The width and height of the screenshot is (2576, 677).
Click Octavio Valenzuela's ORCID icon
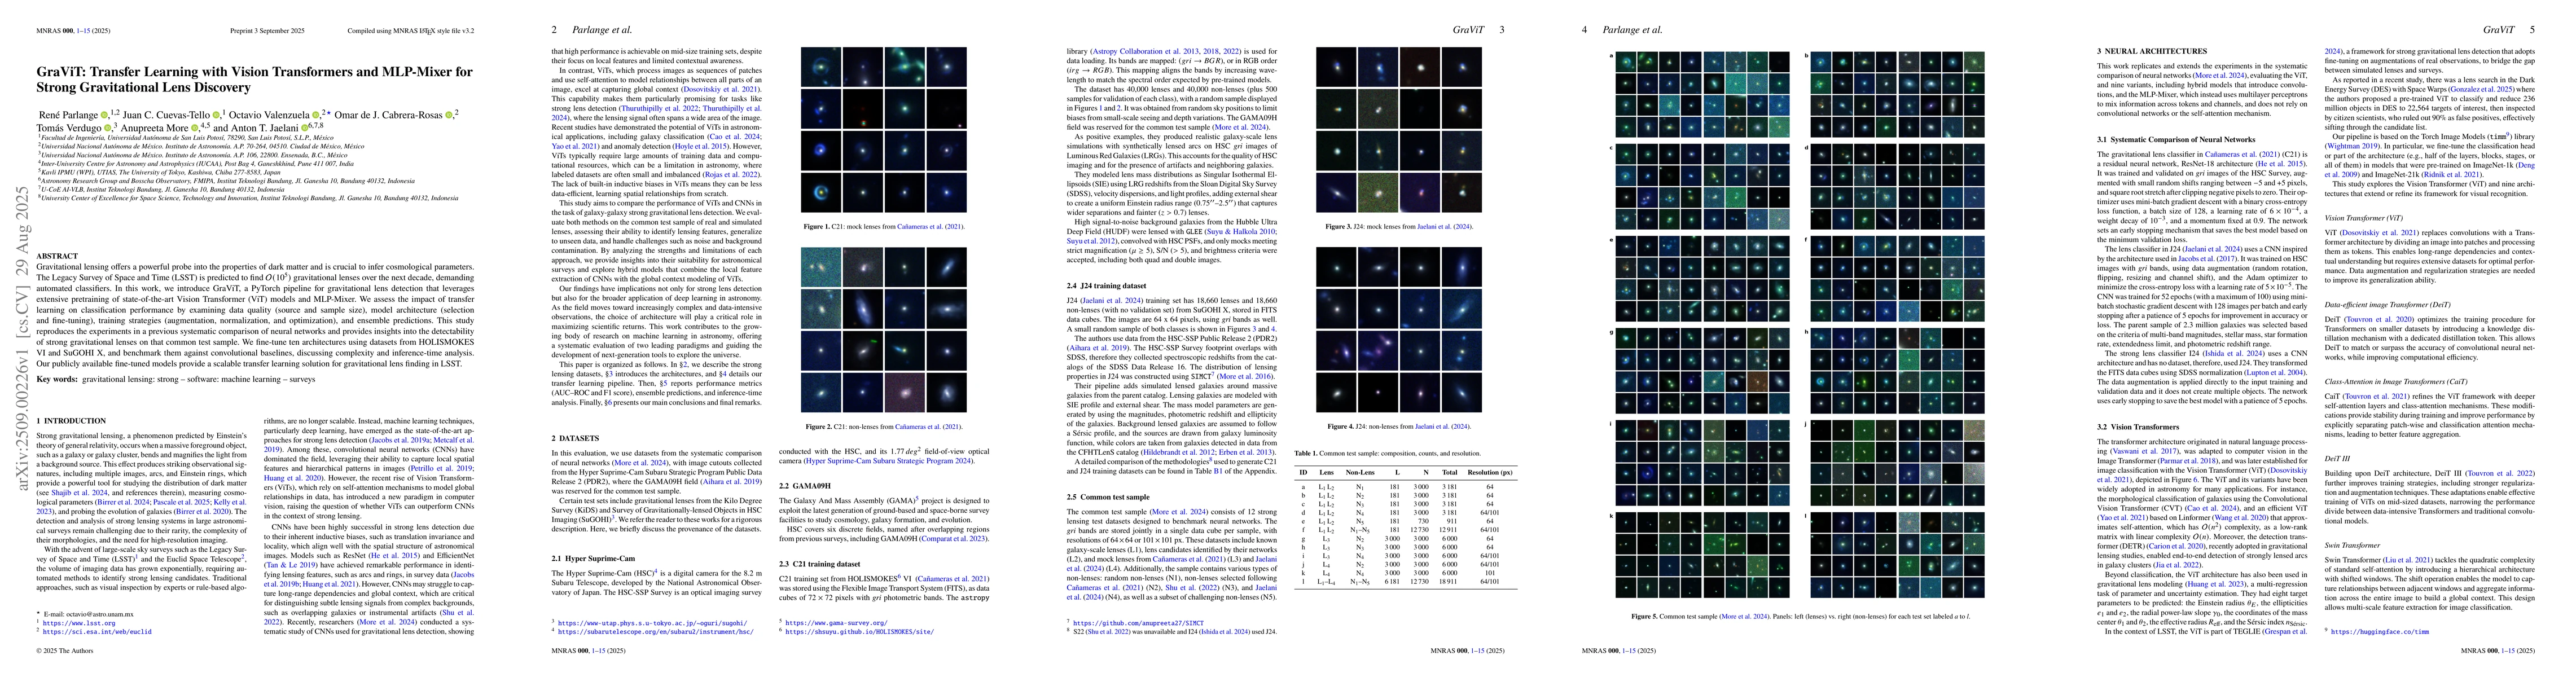pos(316,115)
